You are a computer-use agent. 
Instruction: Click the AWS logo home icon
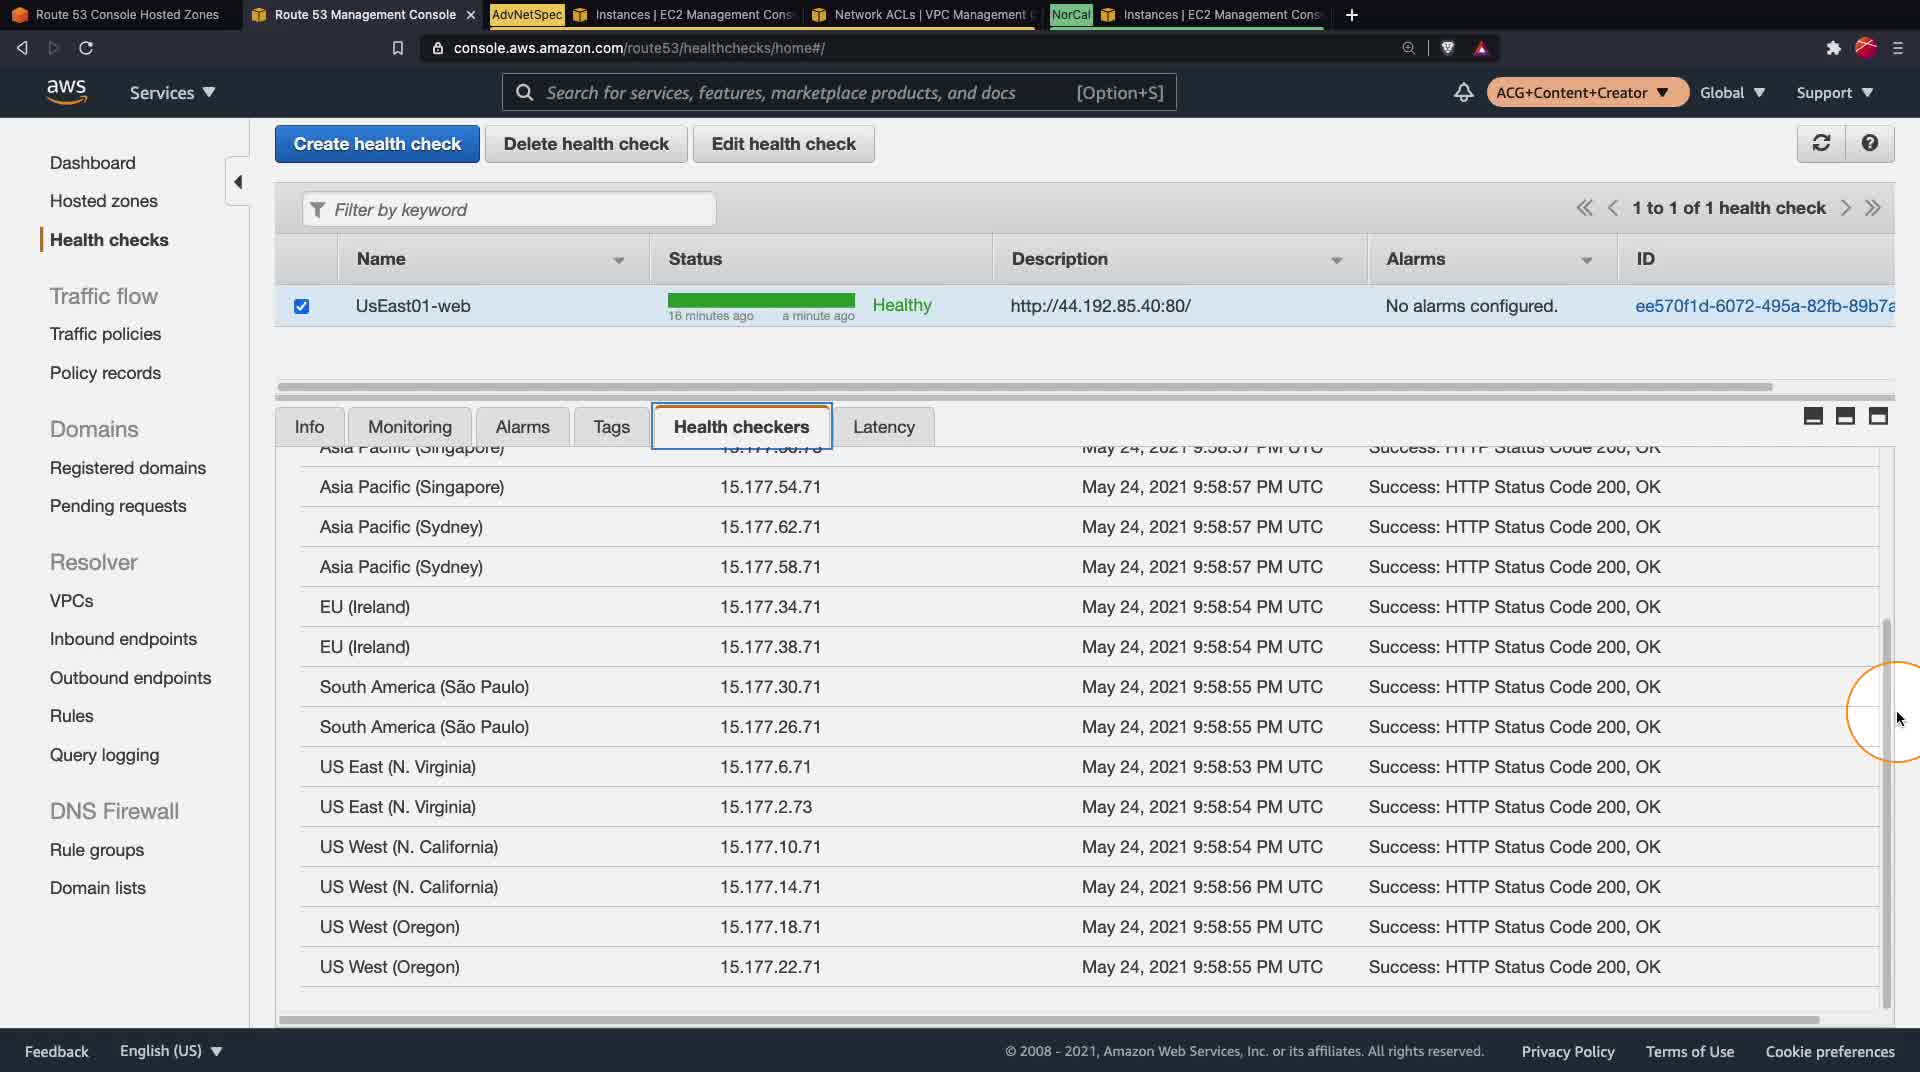click(66, 91)
